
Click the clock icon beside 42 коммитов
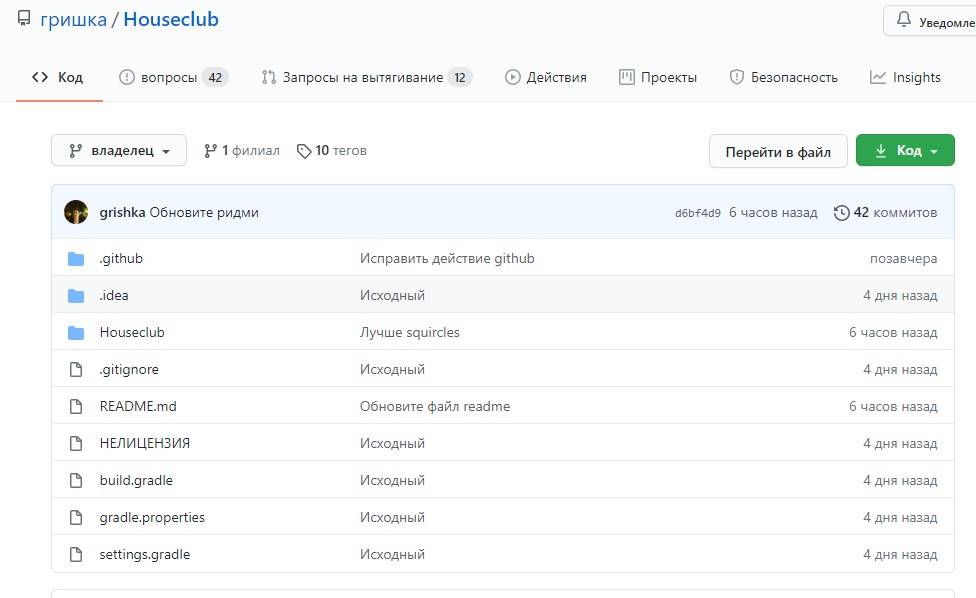tap(841, 213)
